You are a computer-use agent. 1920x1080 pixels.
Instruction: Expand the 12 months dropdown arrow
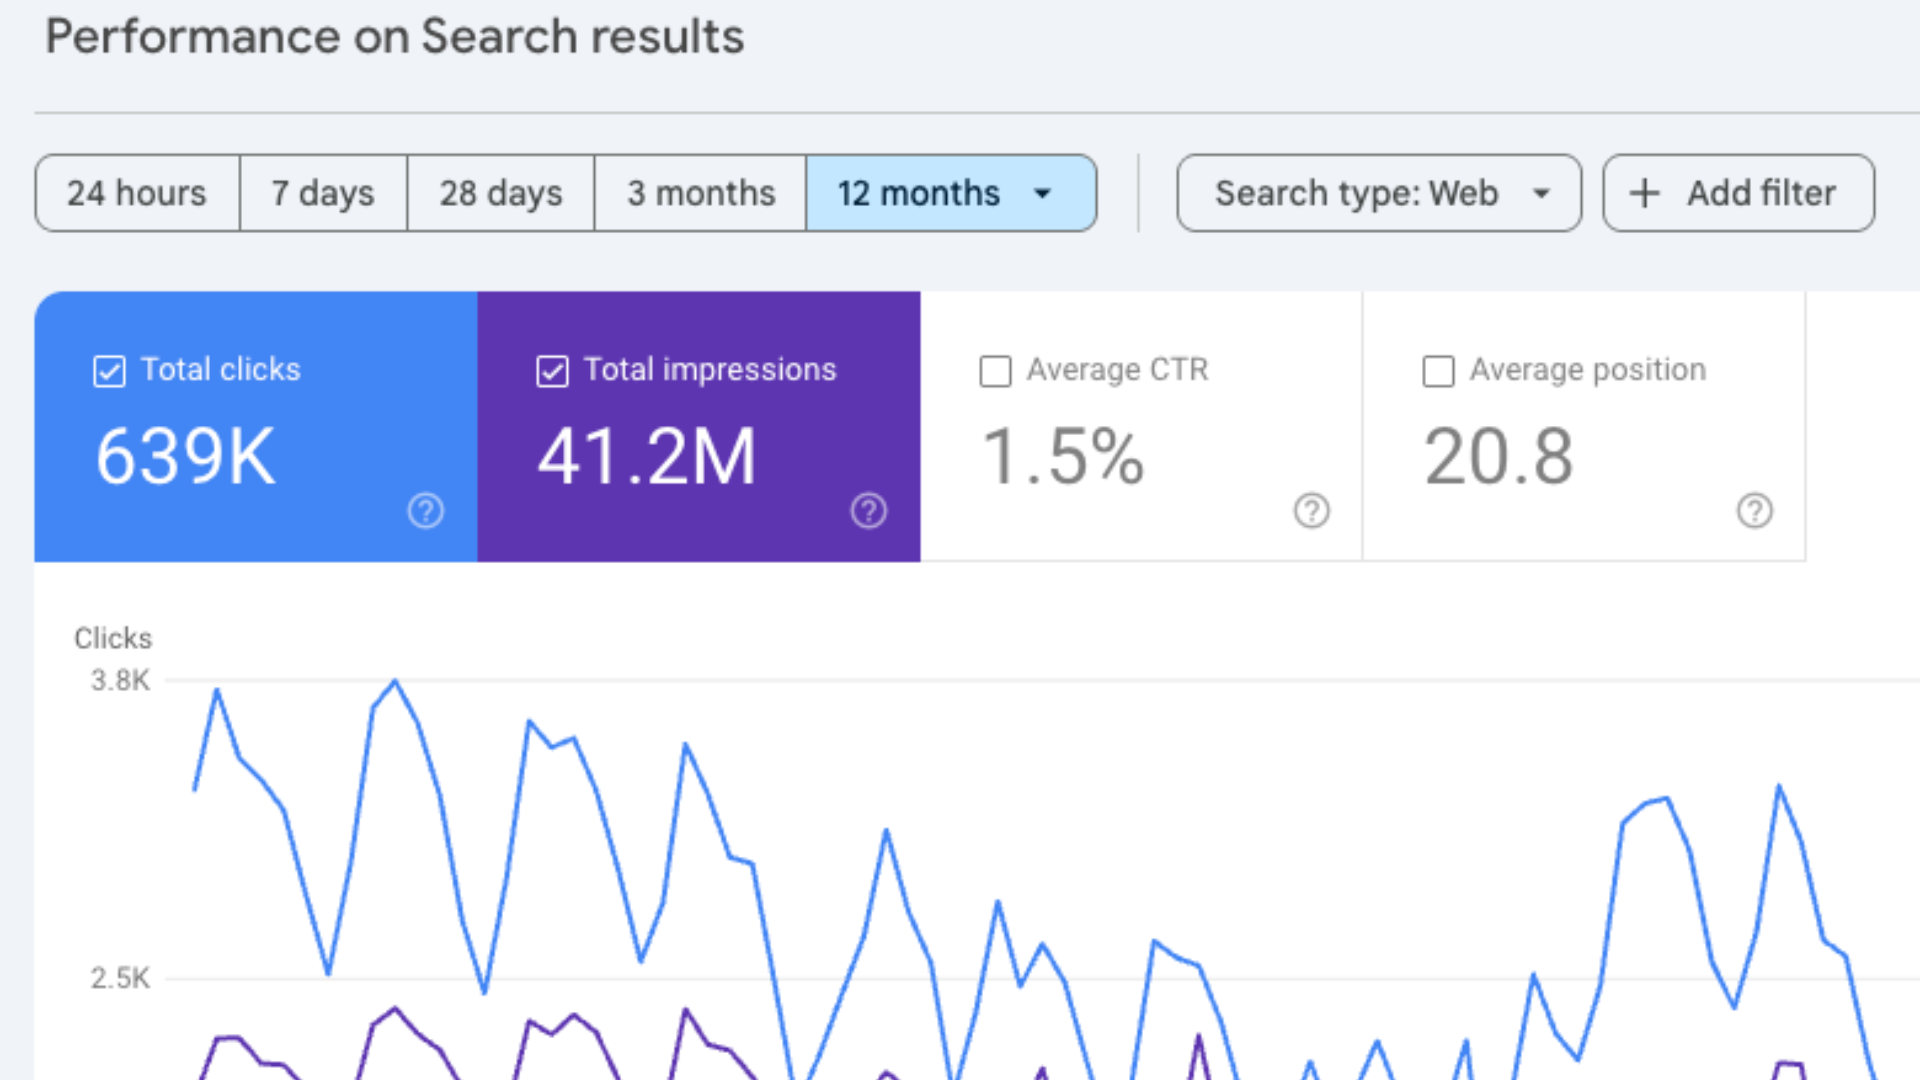(x=1043, y=193)
